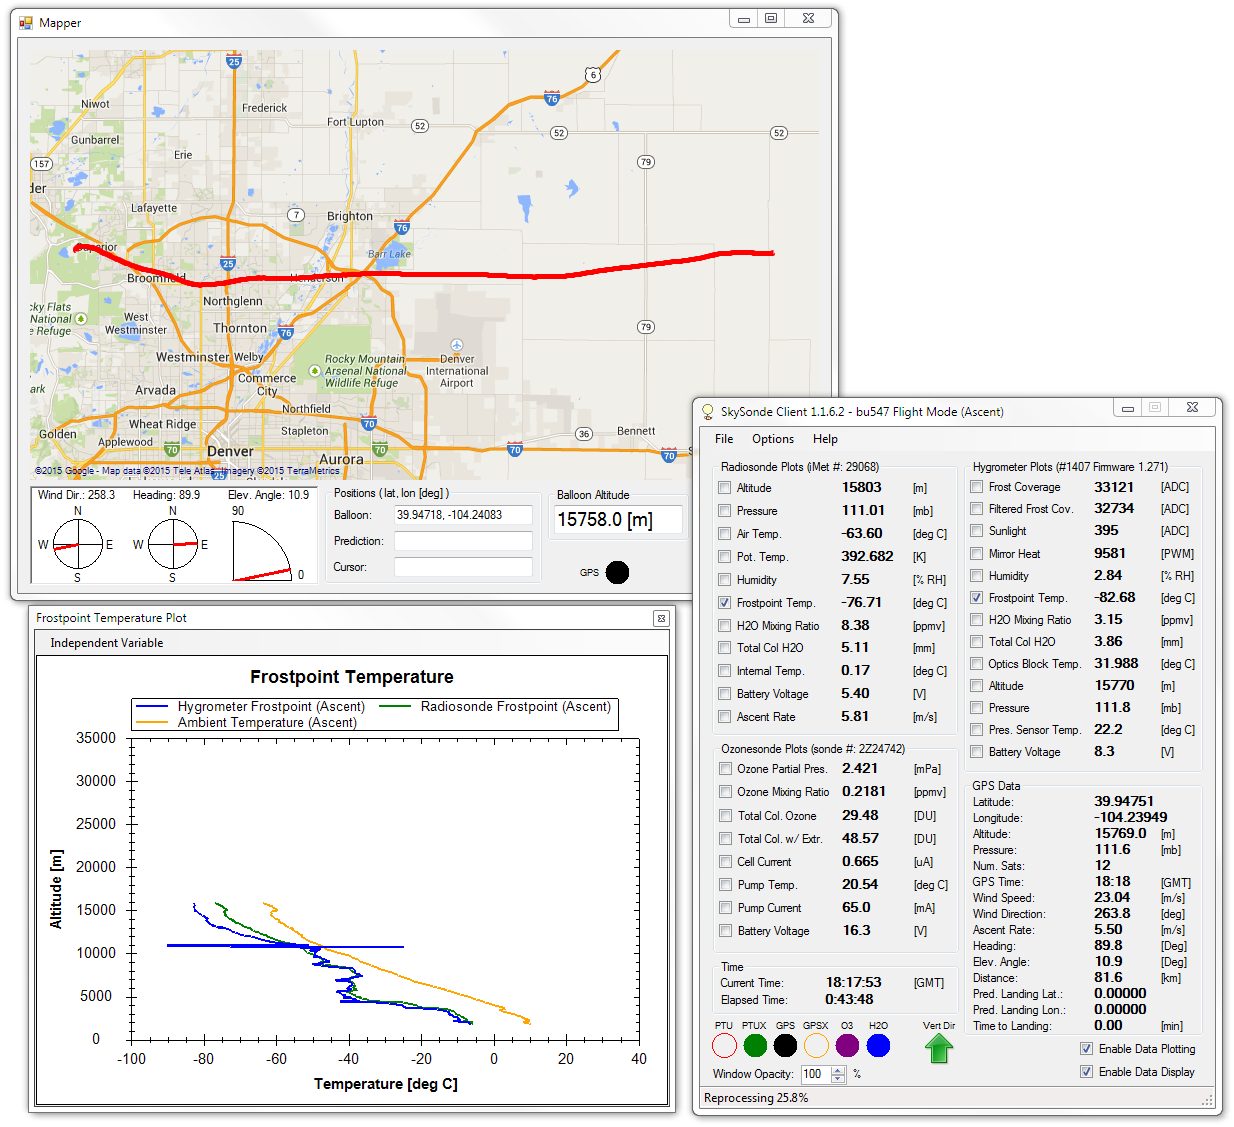The image size is (1234, 1127).
Task: Click the Current Time value 18:17:53
Action: click(853, 982)
